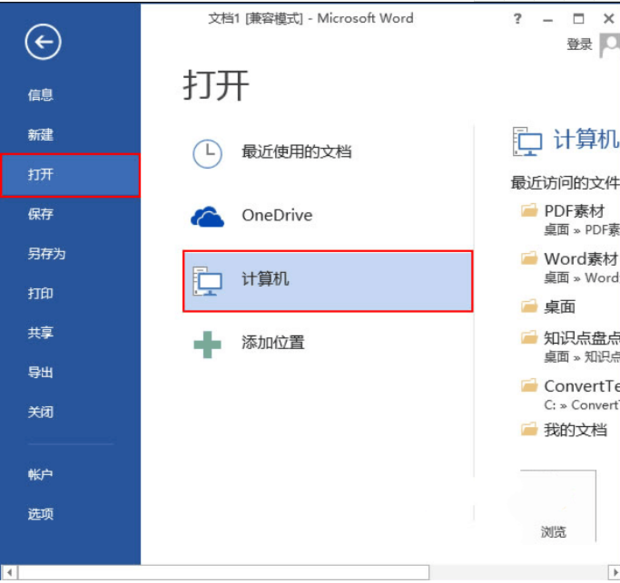
Task: Minimize the Word window
Action: (x=548, y=19)
